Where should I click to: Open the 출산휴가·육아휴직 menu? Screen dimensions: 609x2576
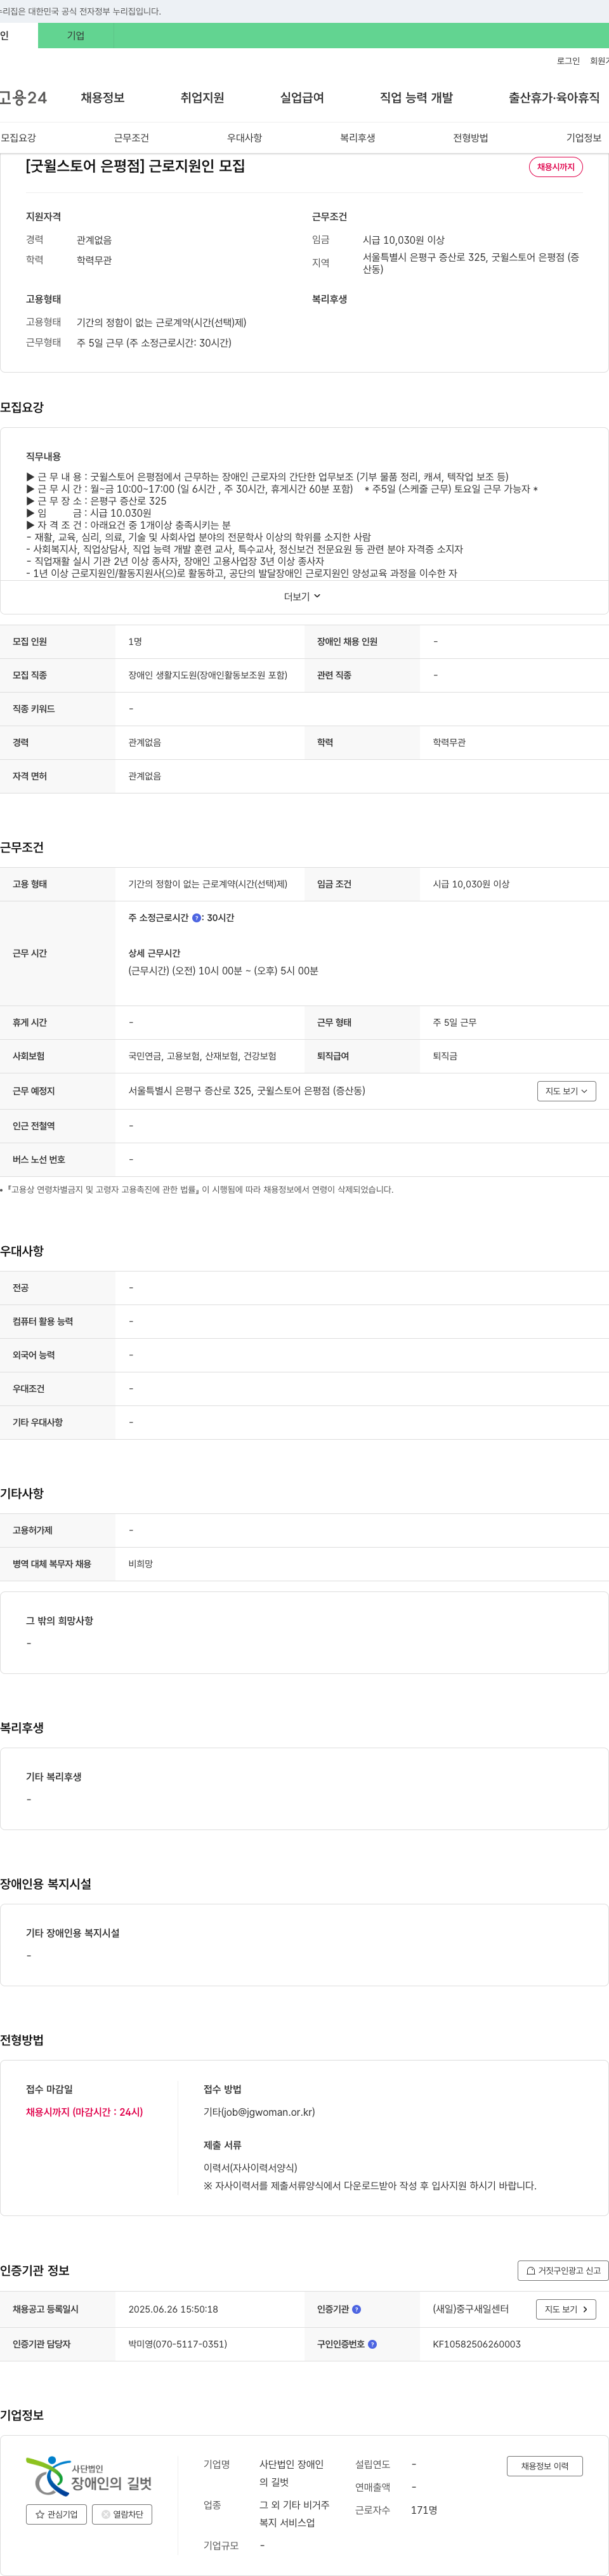tap(554, 98)
